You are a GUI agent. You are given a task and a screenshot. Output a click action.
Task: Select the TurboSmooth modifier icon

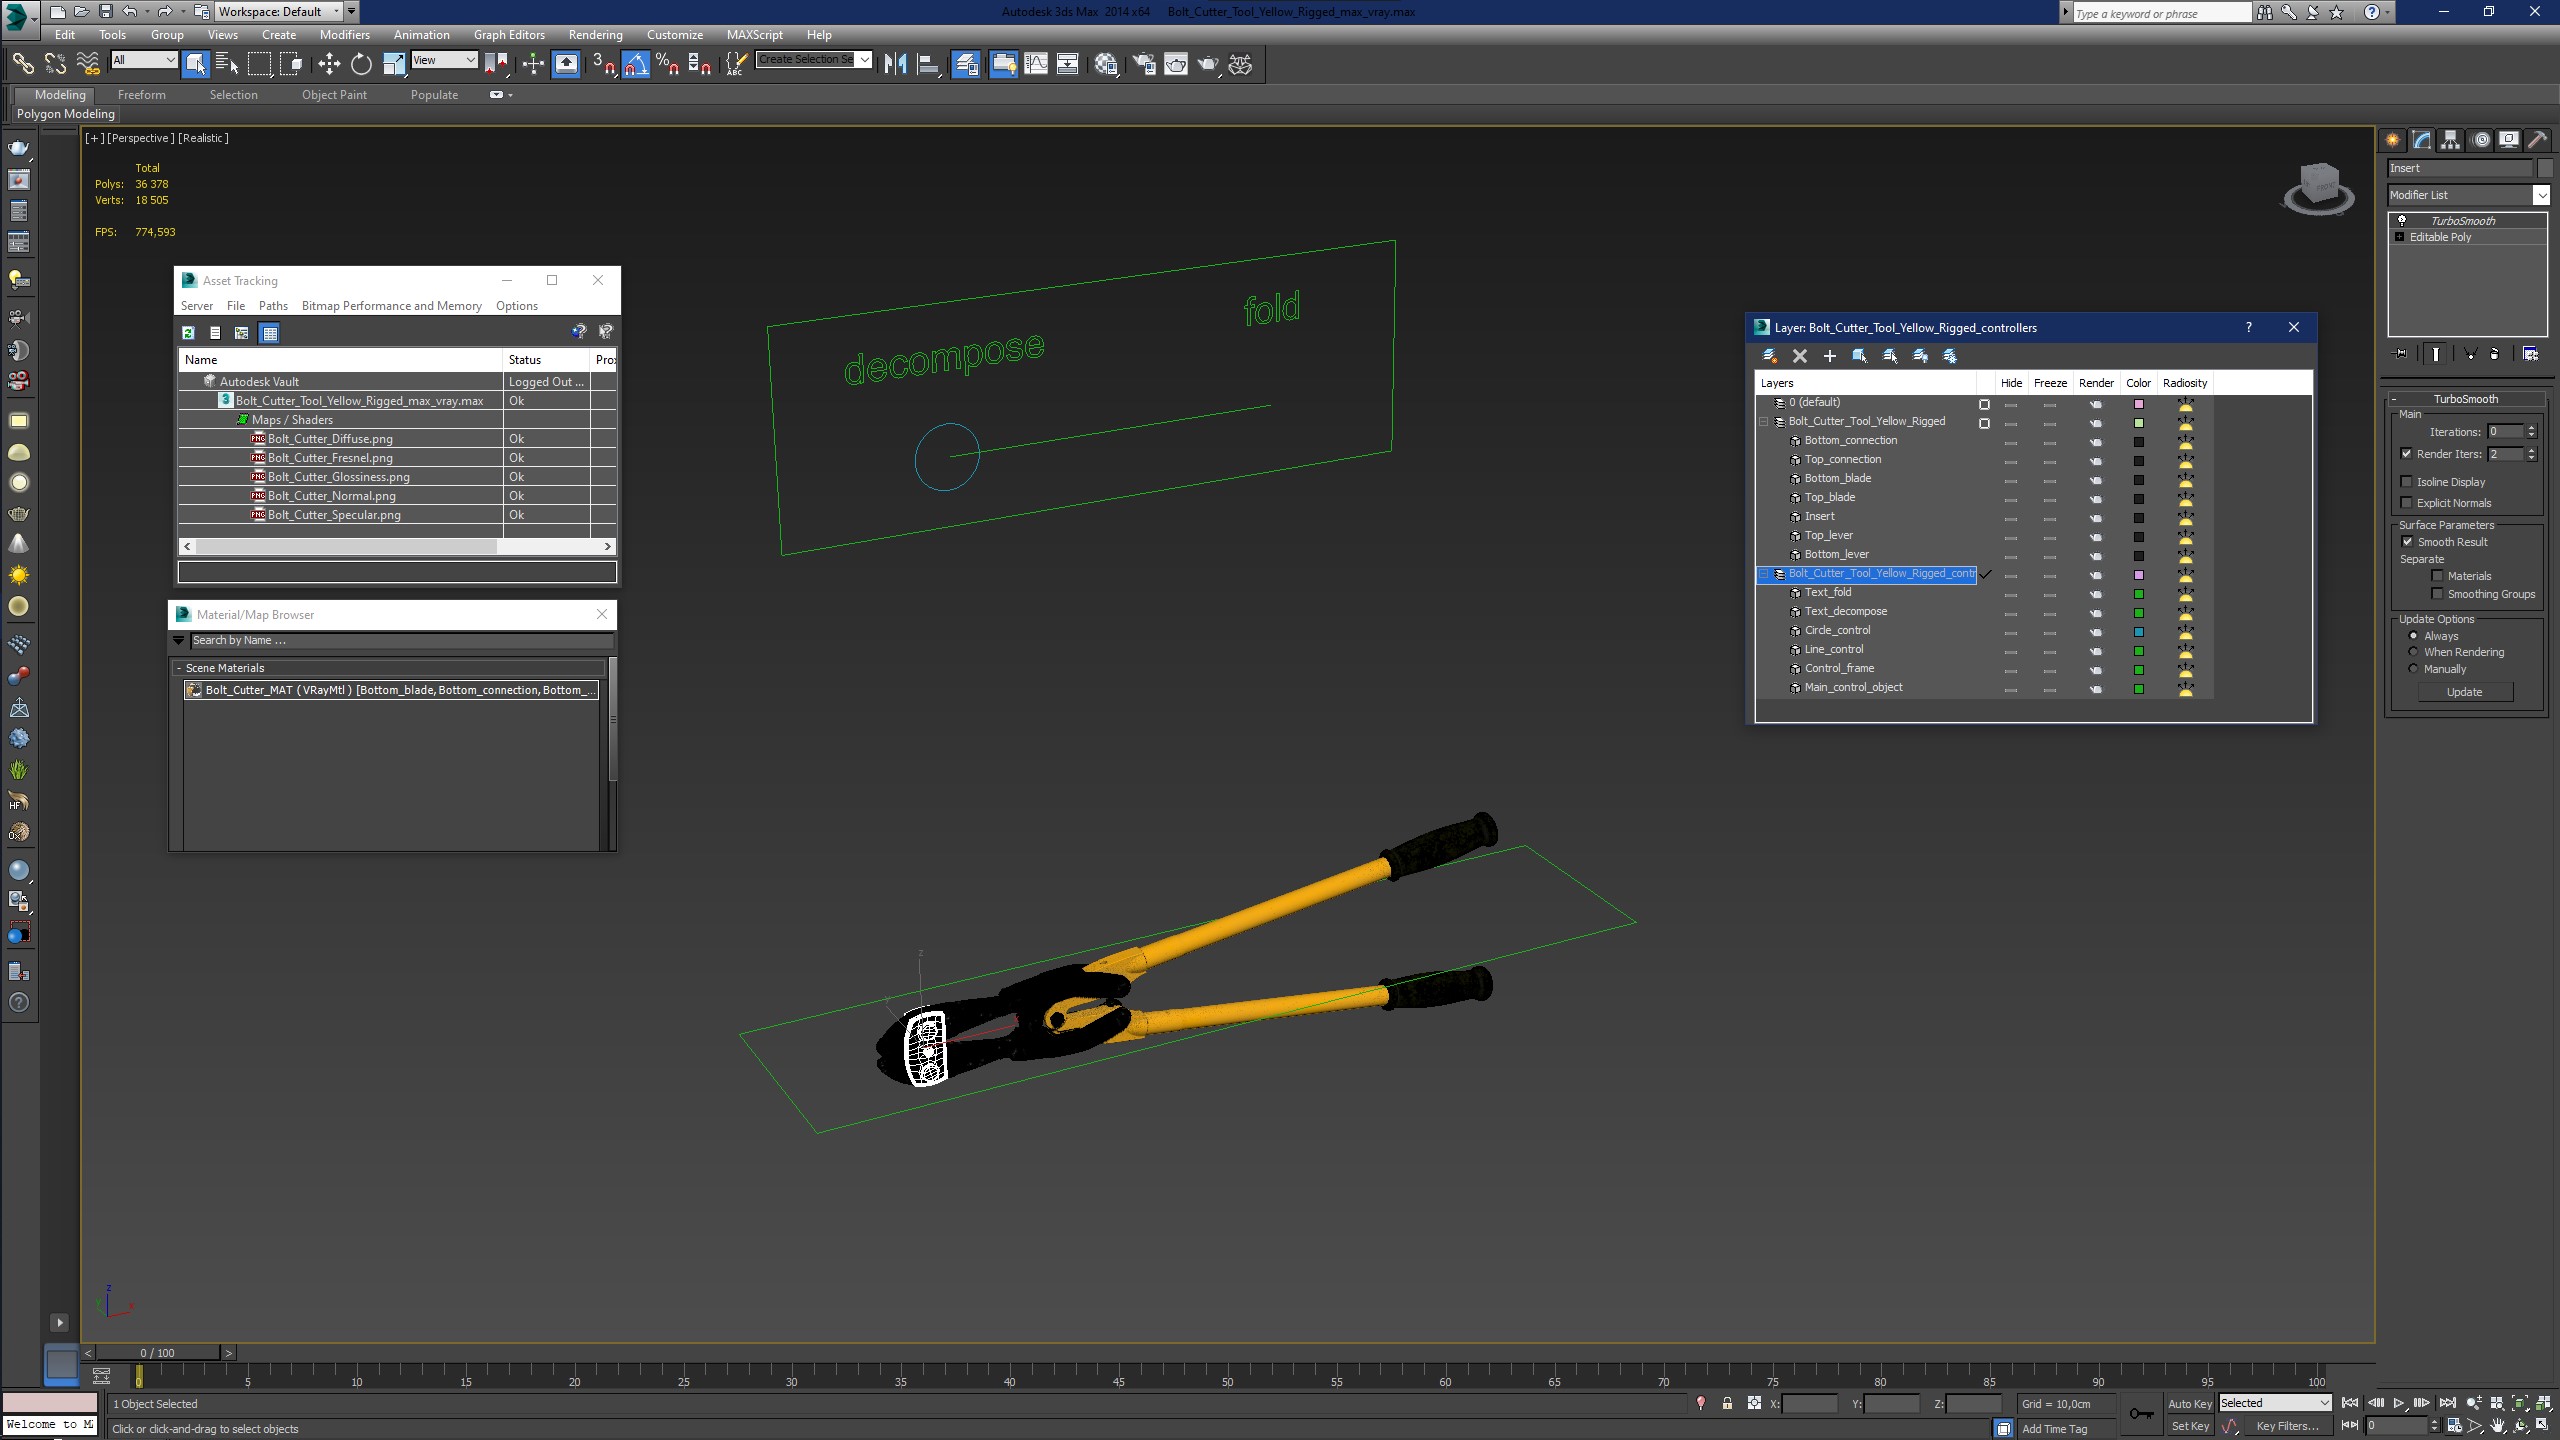(x=2405, y=220)
